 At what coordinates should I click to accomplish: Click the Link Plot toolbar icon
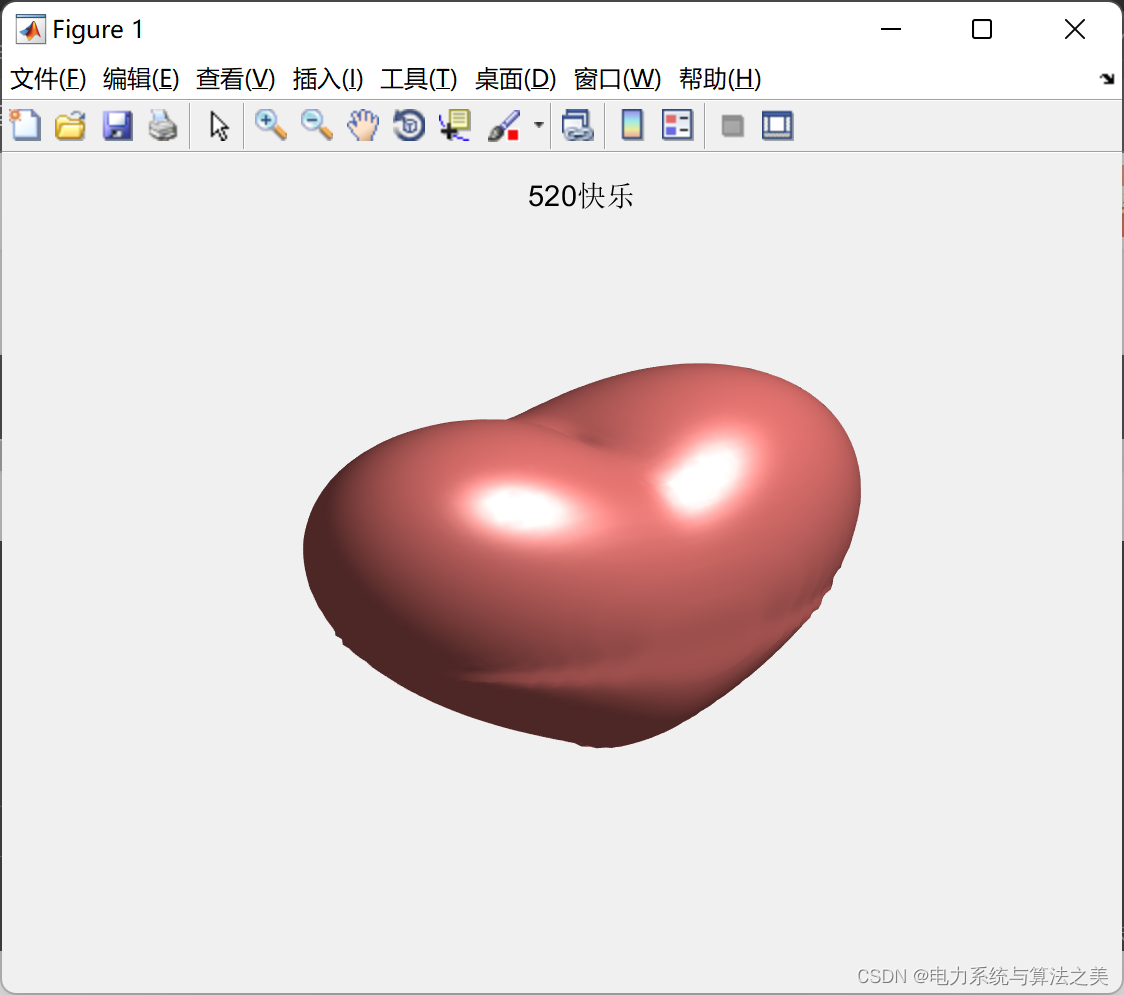(x=578, y=125)
